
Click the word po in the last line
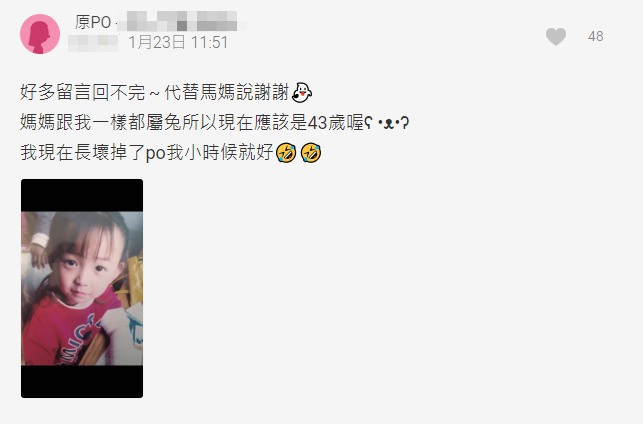155,154
